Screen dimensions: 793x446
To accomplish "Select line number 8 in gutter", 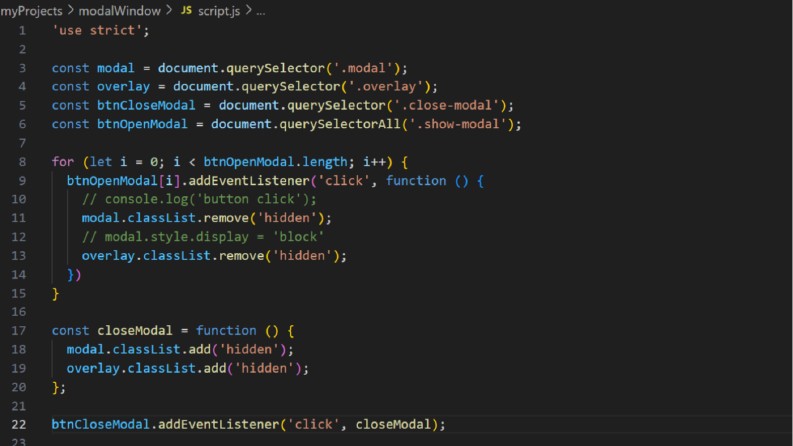I will click(22, 162).
